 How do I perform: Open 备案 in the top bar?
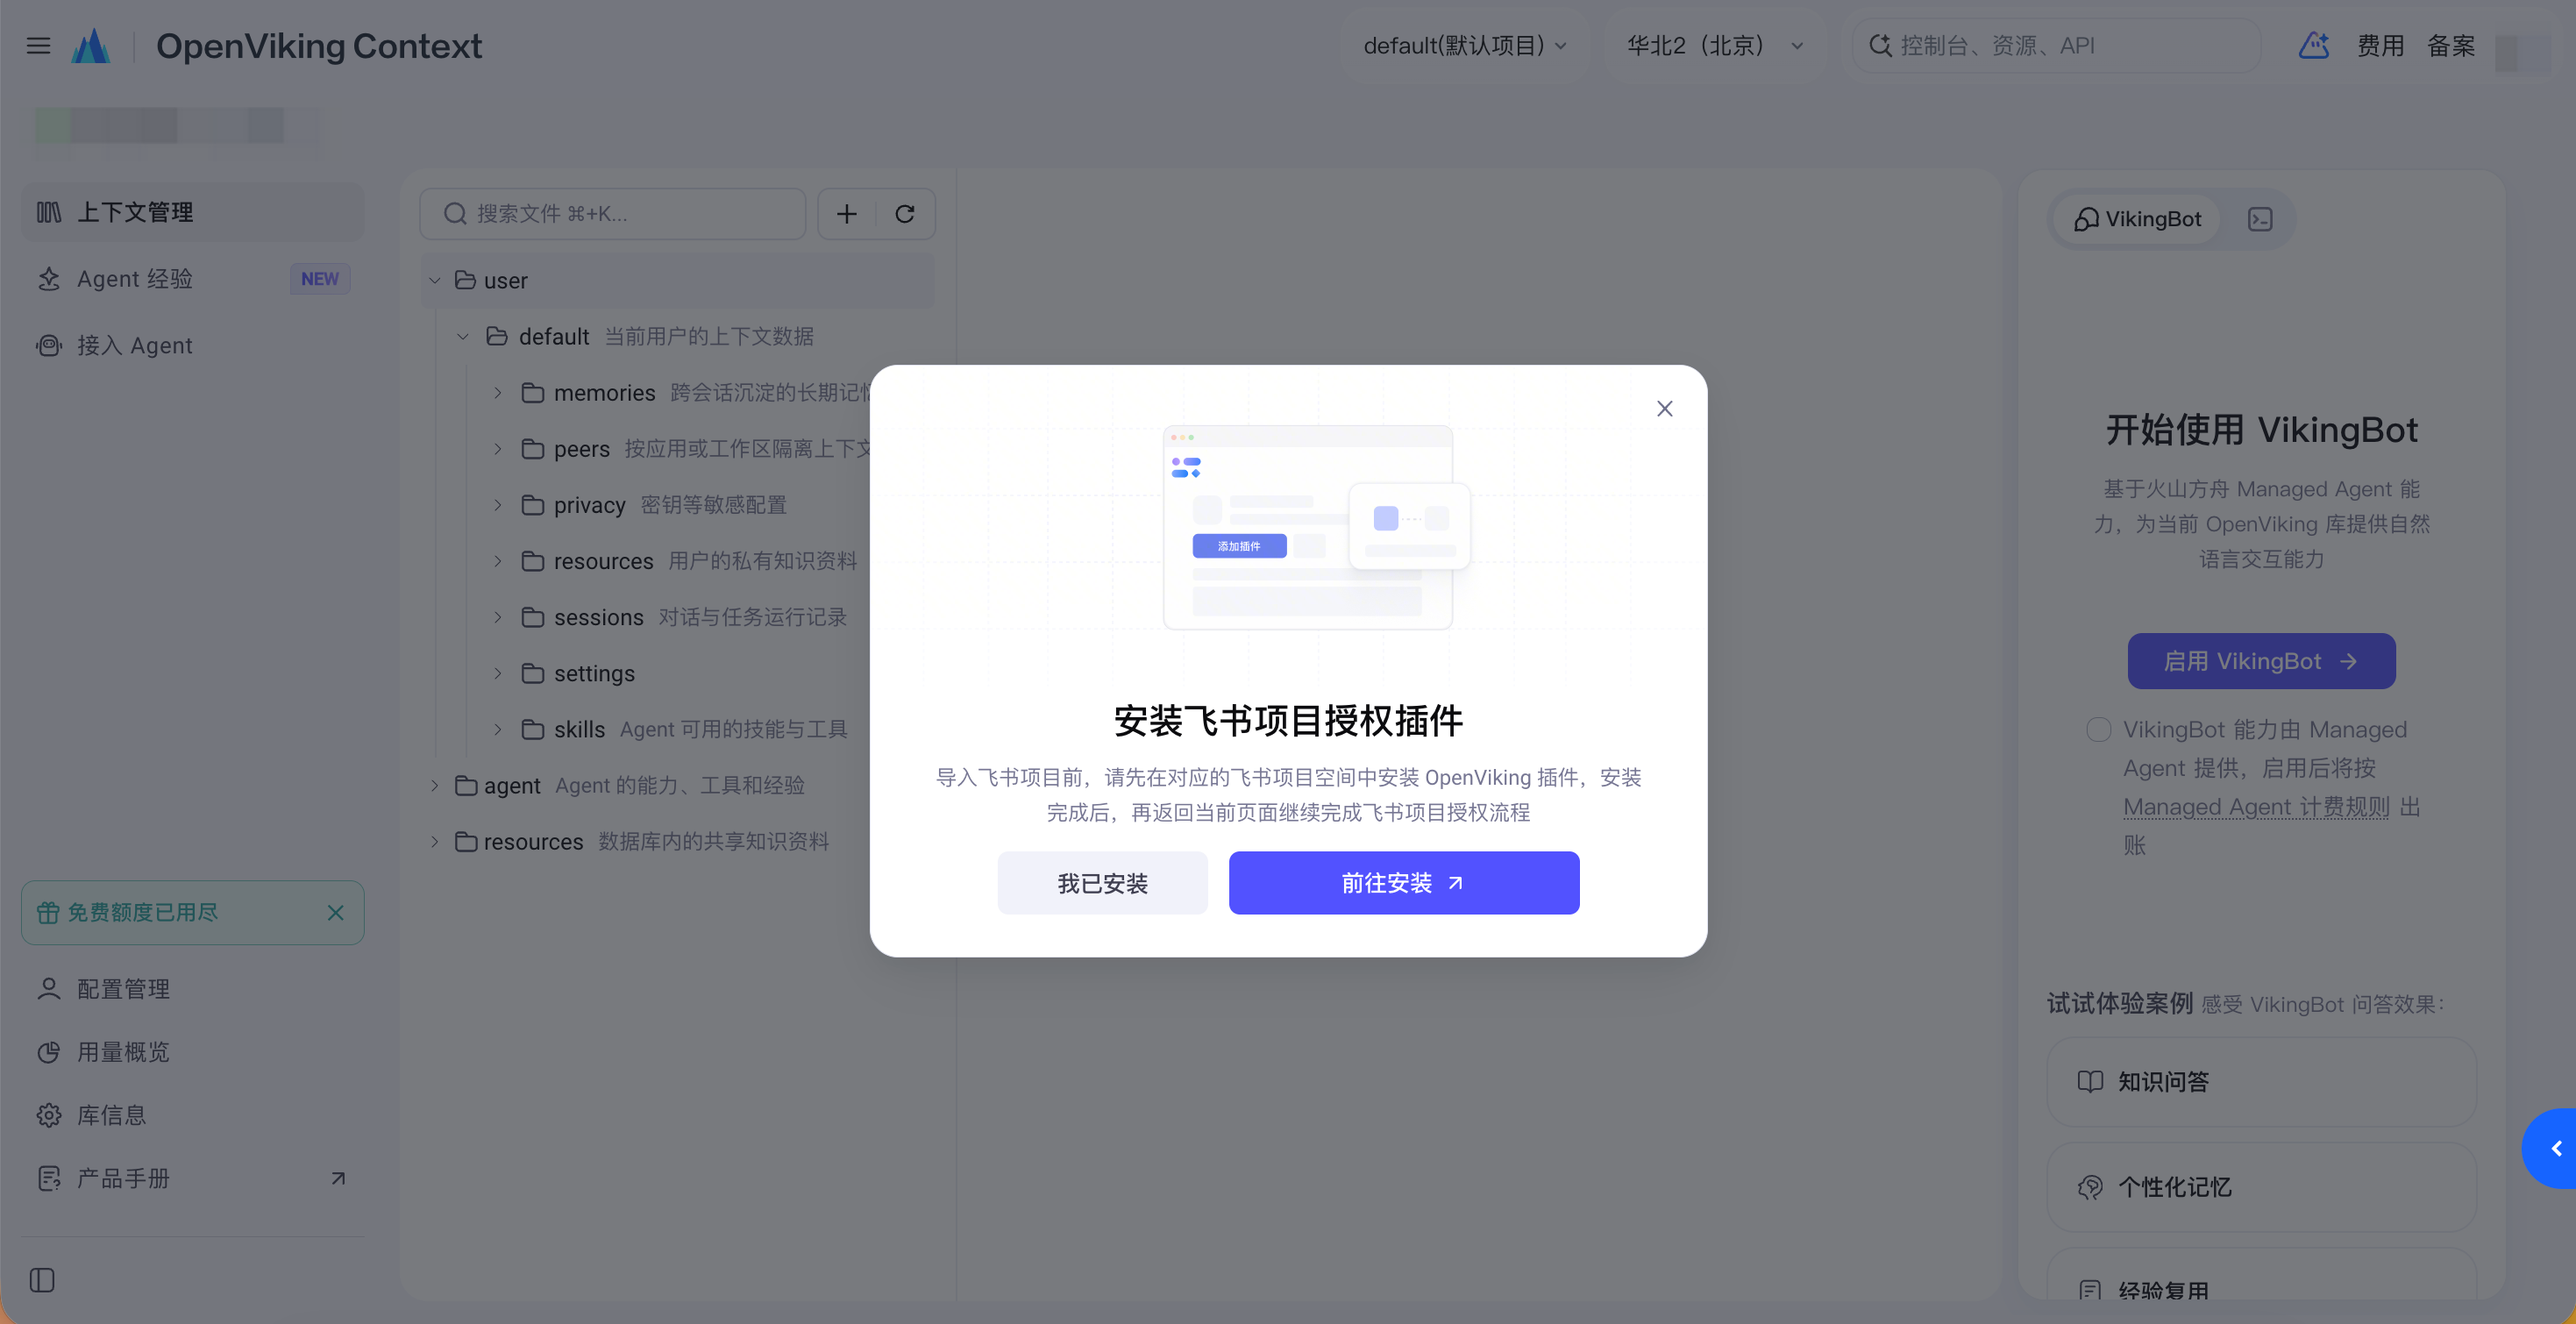(x=2451, y=46)
